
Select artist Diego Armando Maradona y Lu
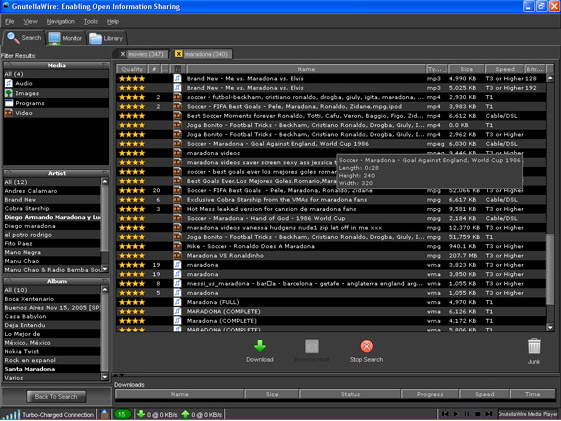pos(52,217)
